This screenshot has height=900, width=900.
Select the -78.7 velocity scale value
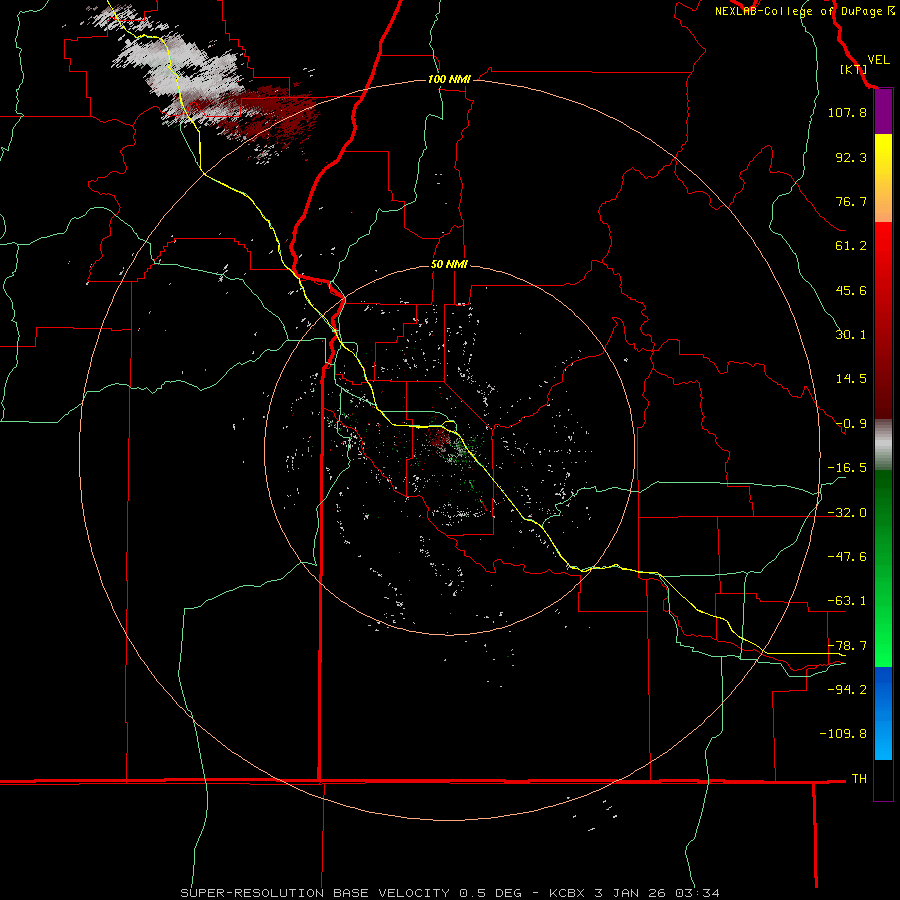click(847, 646)
